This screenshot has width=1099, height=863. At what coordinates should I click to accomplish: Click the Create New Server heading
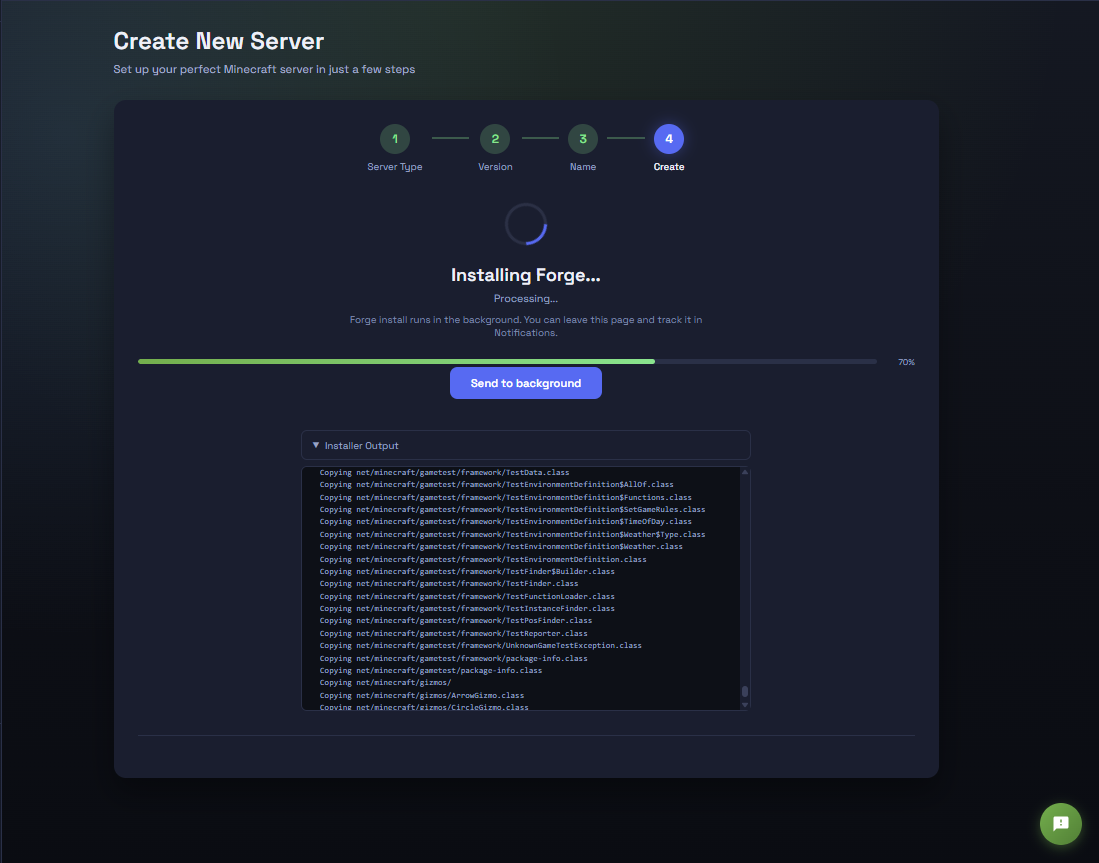(x=219, y=41)
